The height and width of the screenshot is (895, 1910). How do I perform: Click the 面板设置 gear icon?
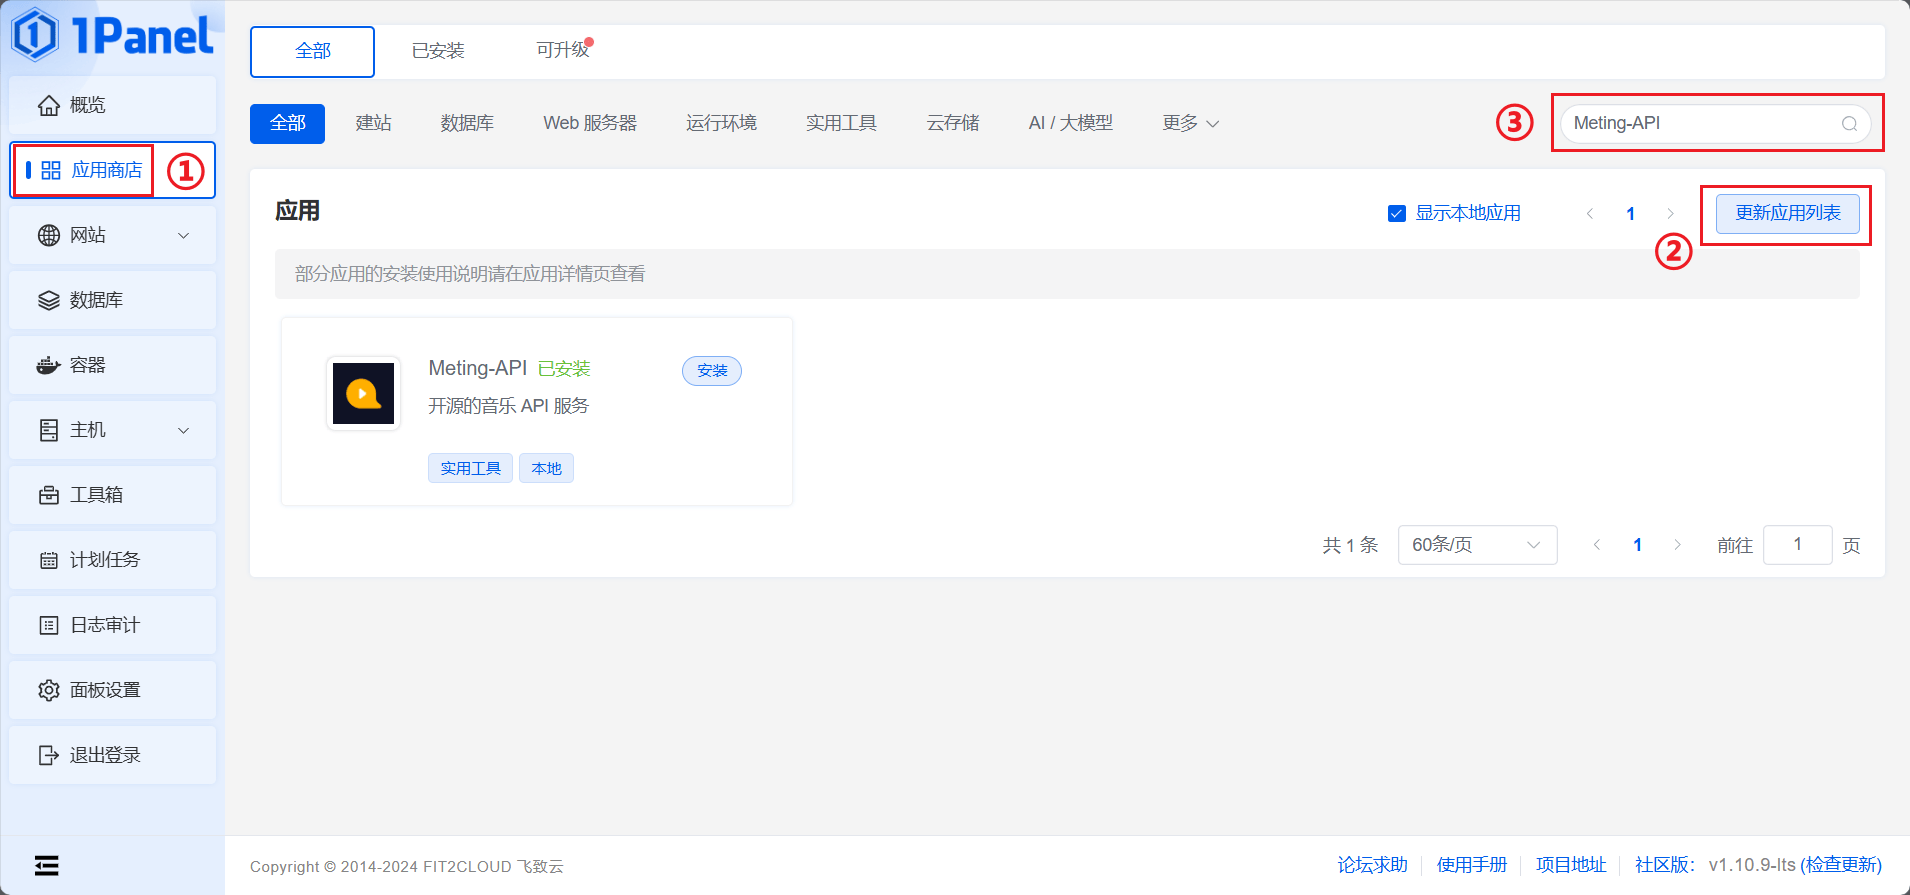click(x=48, y=690)
